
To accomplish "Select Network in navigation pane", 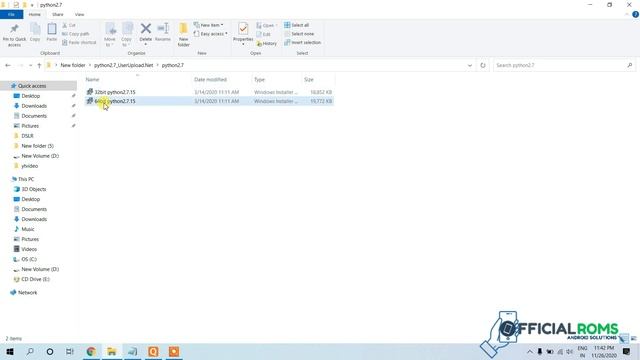I will pyautogui.click(x=27, y=293).
